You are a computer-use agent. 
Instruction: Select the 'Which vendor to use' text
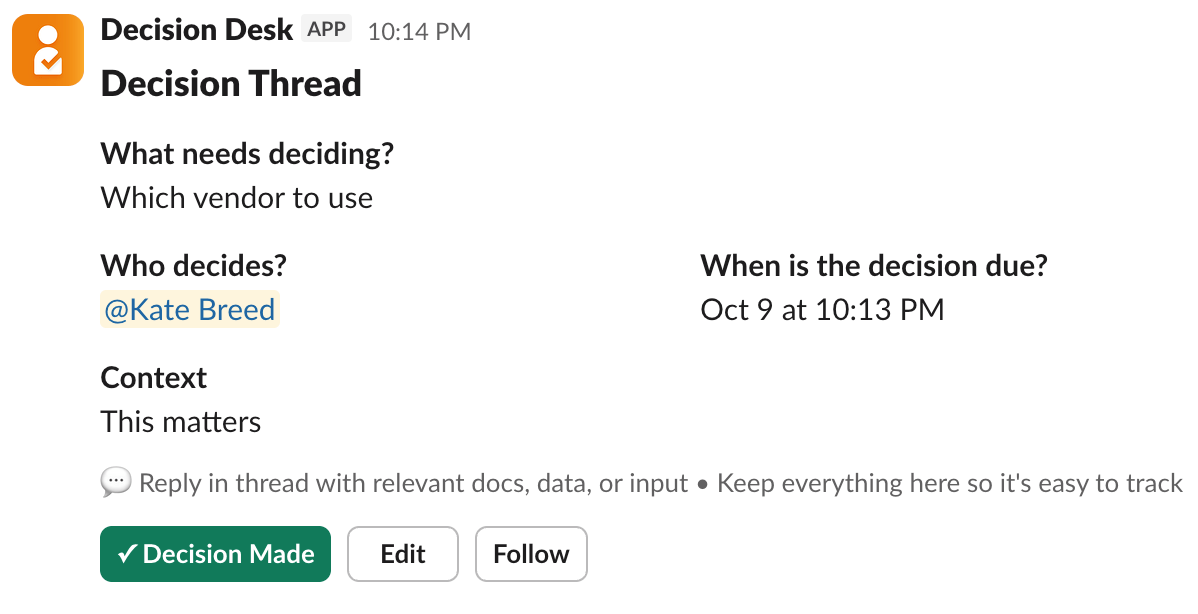[237, 198]
